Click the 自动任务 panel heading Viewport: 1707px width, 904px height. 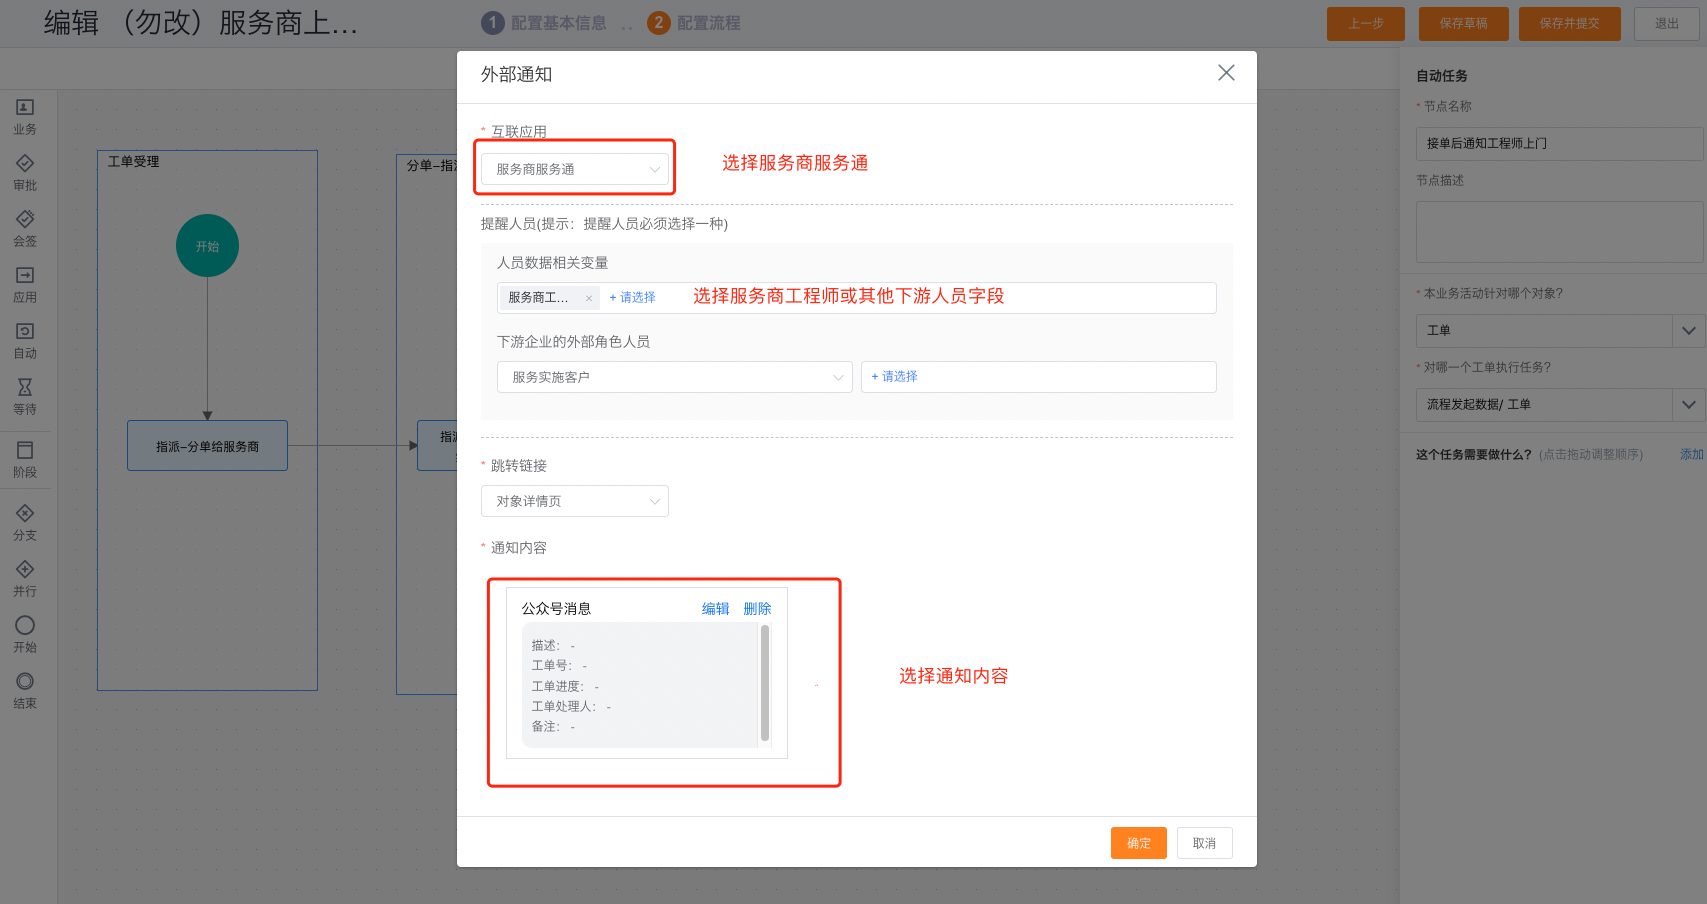pos(1442,76)
